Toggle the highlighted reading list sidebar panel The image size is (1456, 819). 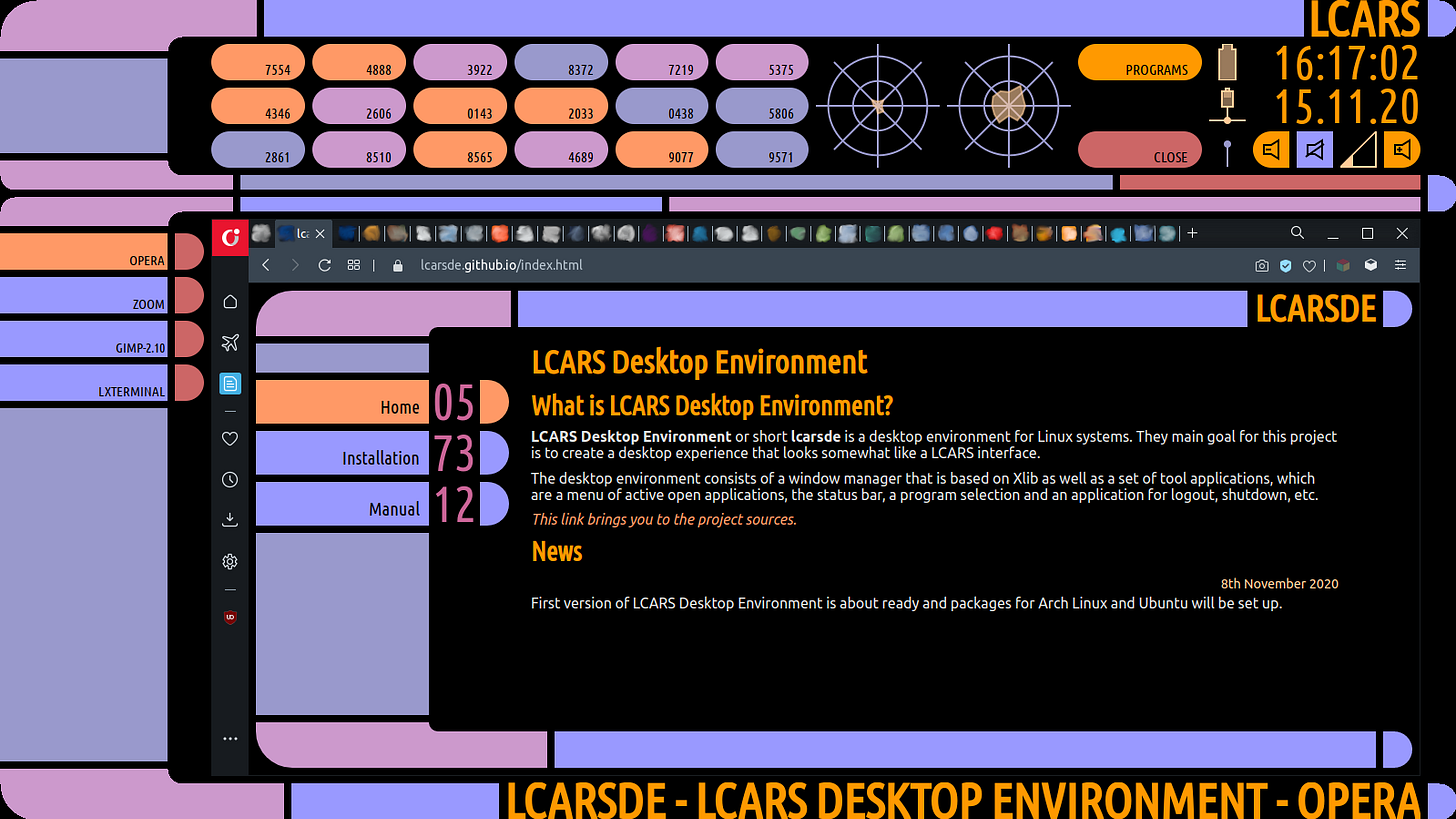230,383
